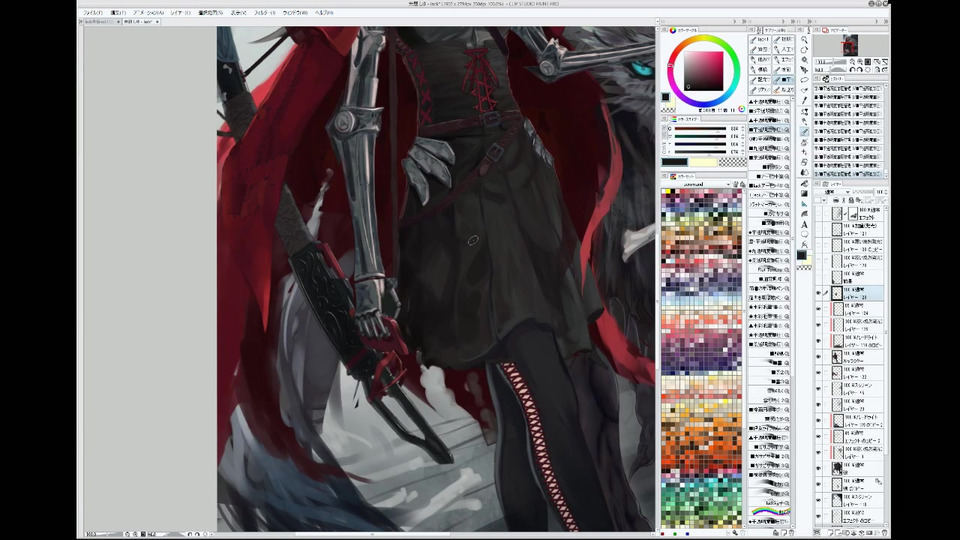
Task: Open the 編集 (Edit) menu
Action: [118, 12]
